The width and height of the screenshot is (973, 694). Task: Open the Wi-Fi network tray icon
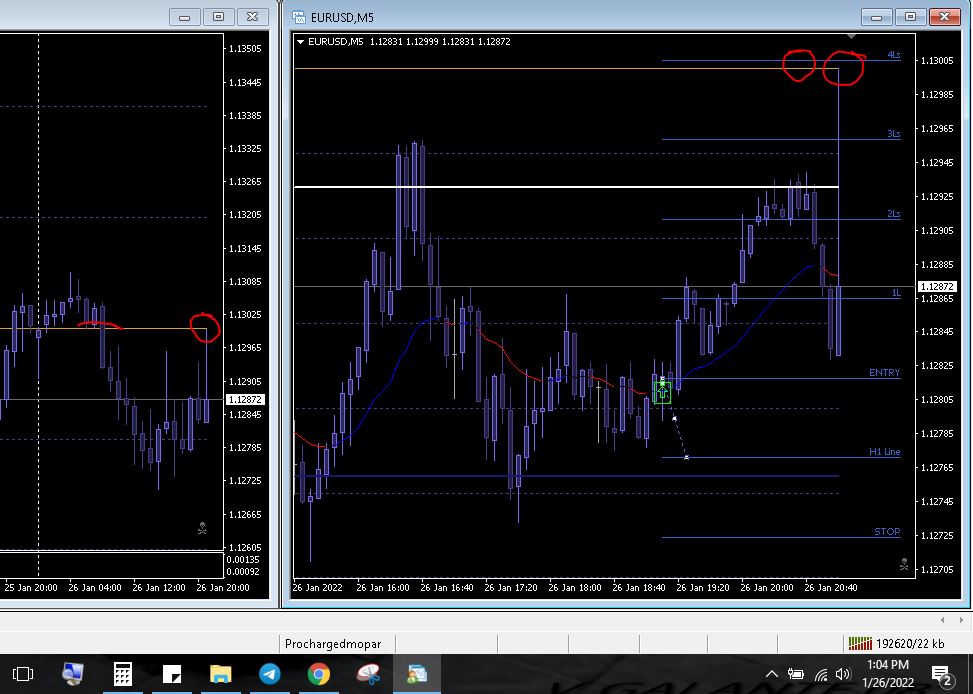[x=821, y=674]
